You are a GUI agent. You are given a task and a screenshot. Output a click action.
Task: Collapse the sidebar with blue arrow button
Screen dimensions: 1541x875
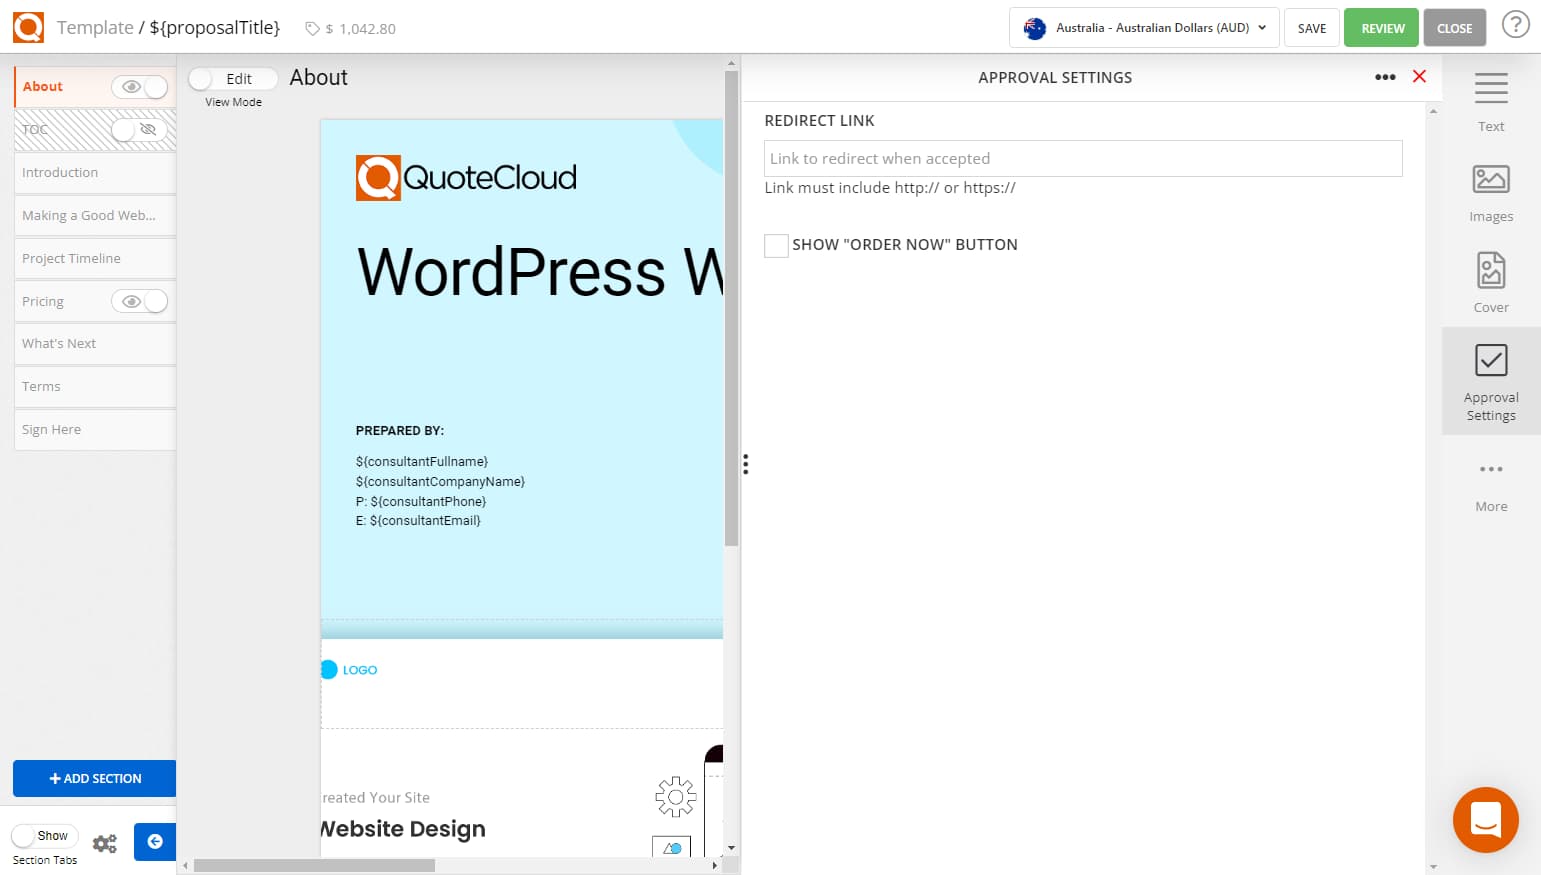click(154, 842)
